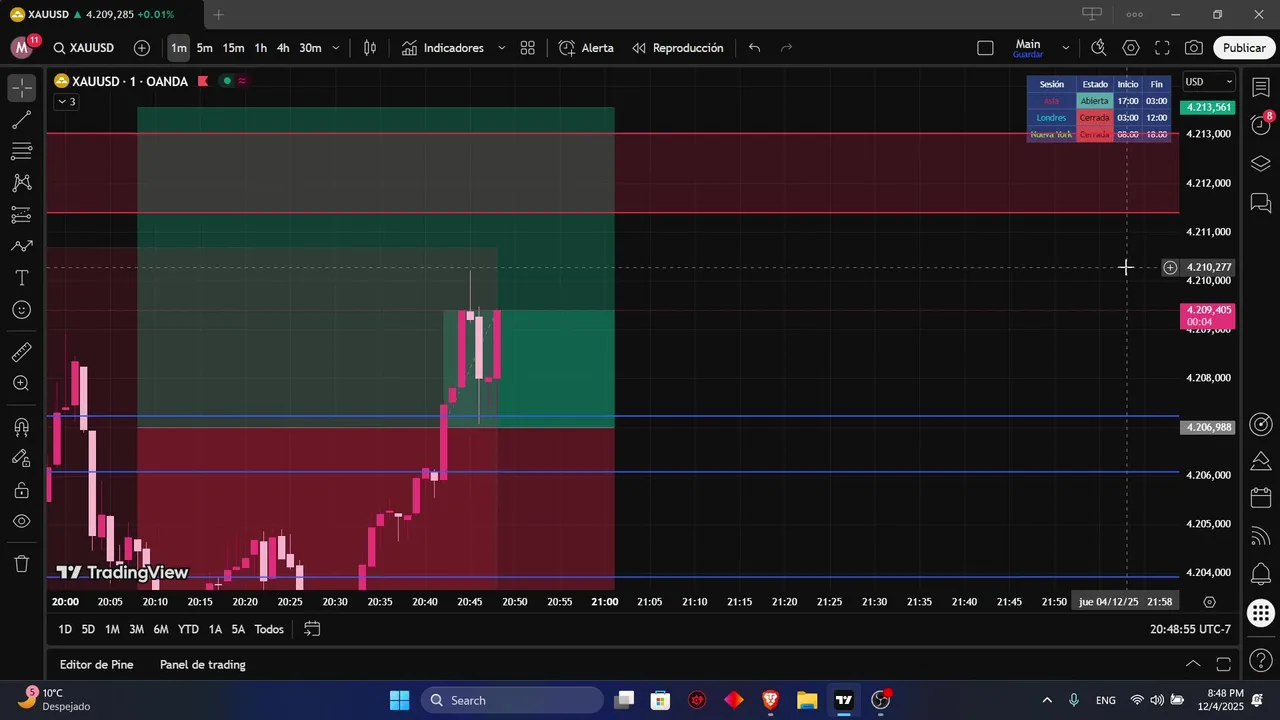Screen dimensions: 1280x720
Task: Open the Main layout dropdown arrow
Action: coord(1066,48)
